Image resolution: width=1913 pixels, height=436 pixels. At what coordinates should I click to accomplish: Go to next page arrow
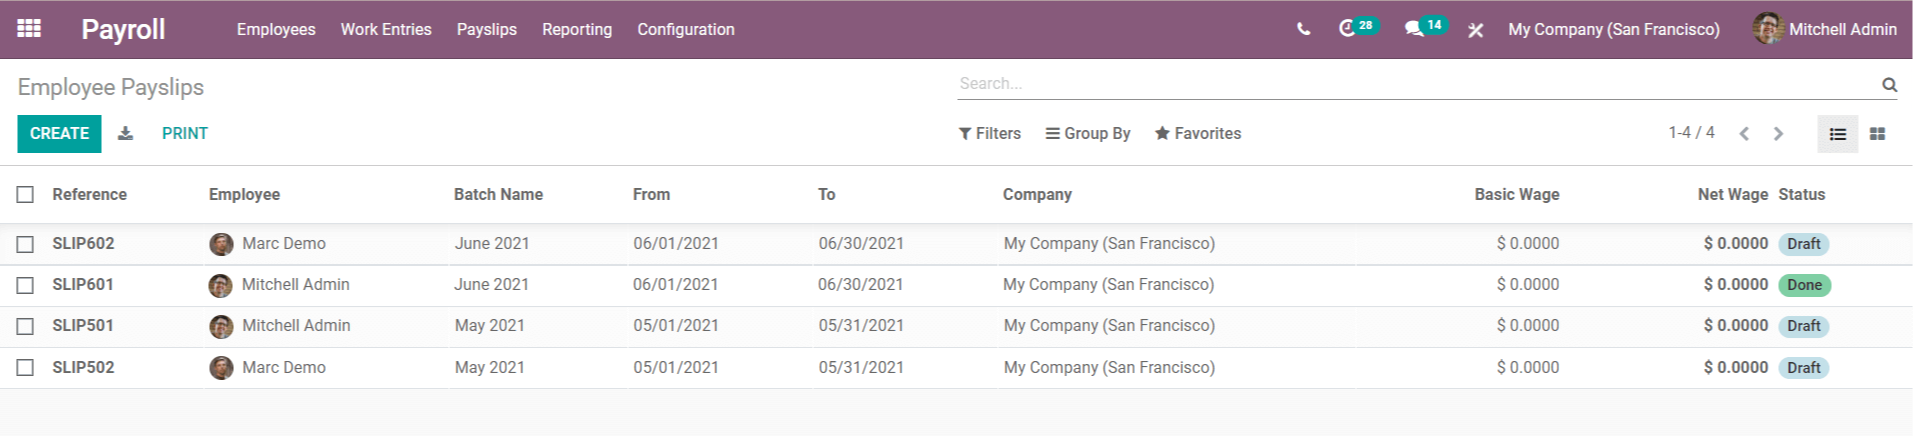pyautogui.click(x=1778, y=134)
